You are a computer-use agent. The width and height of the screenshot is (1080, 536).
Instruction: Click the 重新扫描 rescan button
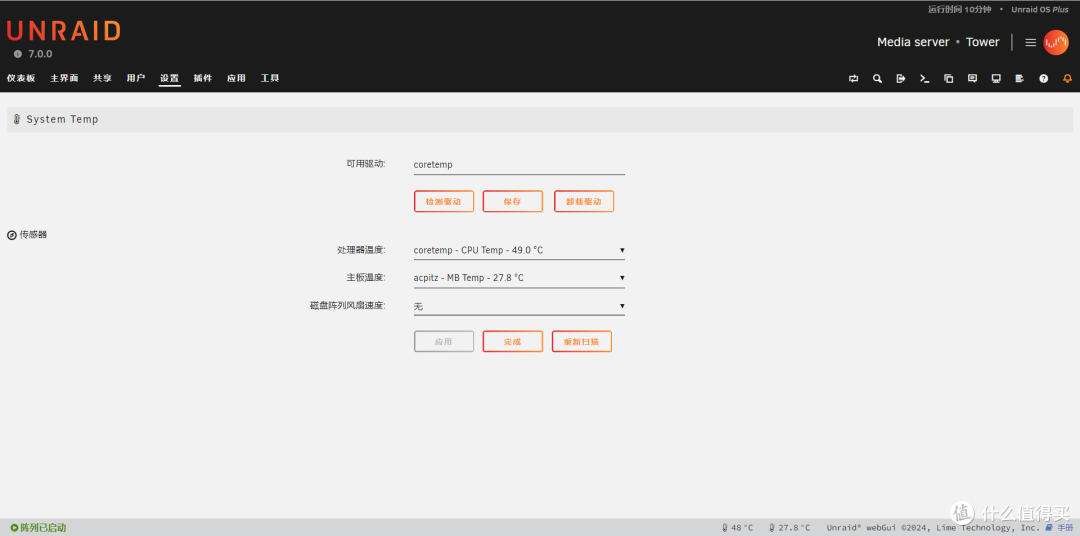click(581, 342)
